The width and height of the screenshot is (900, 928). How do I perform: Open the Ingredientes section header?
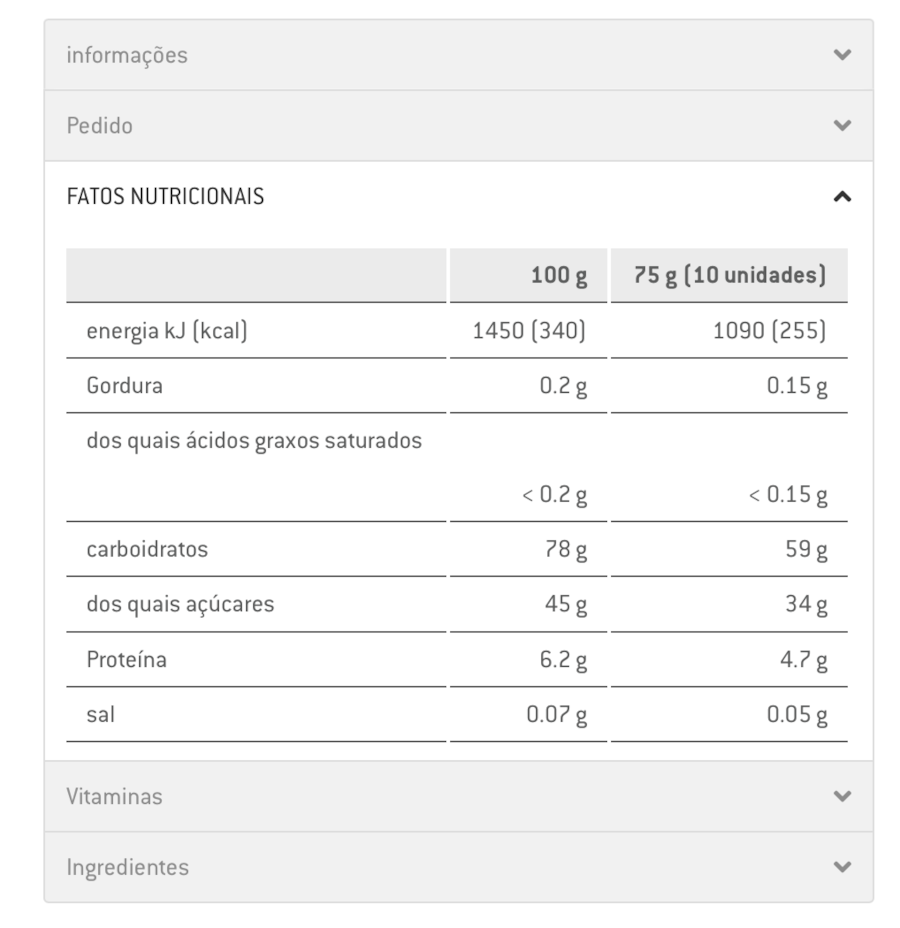(x=459, y=867)
